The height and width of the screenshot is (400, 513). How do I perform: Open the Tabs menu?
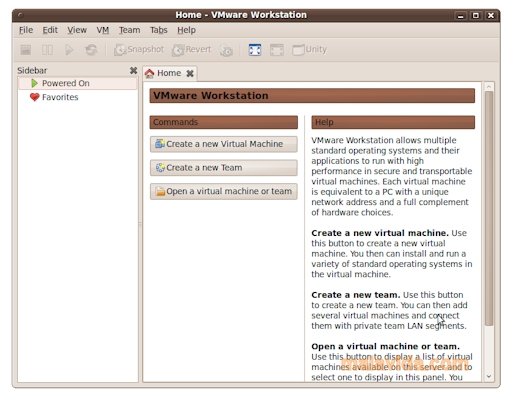pos(159,30)
